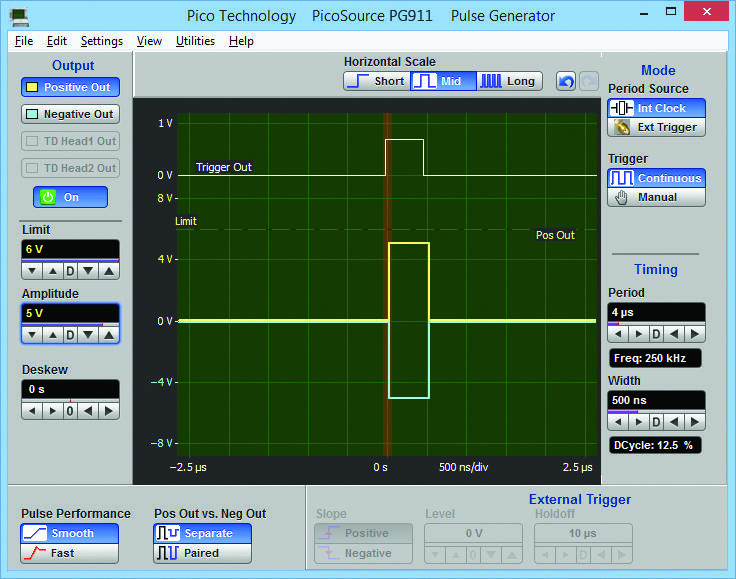Open the Utilities menu
The width and height of the screenshot is (736, 579).
coord(195,41)
